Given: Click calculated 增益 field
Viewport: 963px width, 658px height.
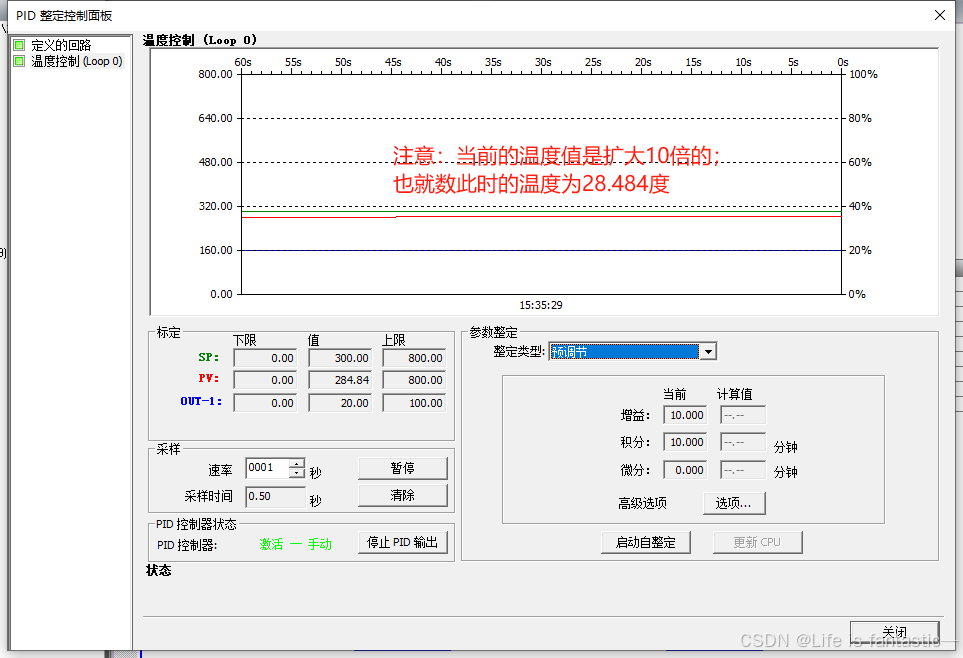Looking at the screenshot, I should (x=743, y=415).
